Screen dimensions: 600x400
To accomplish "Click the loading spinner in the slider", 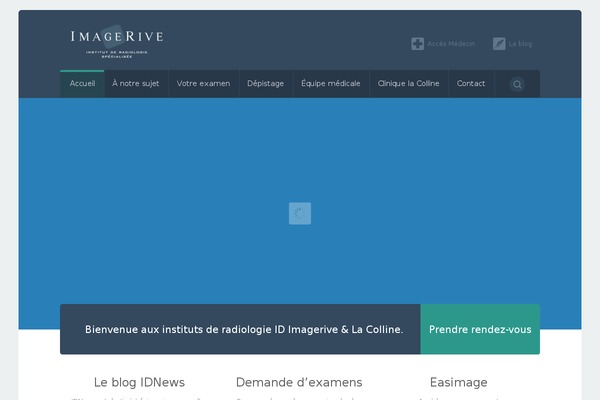I will coord(300,213).
